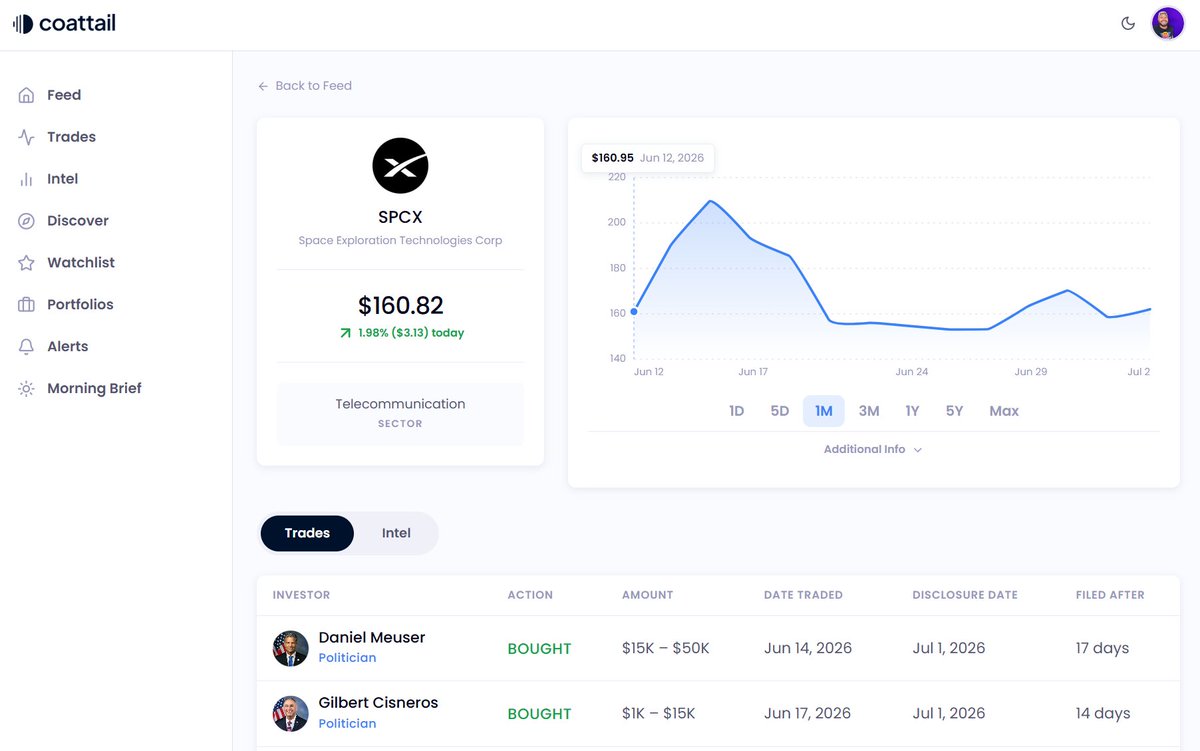Image resolution: width=1200 pixels, height=751 pixels.
Task: Click the SPCX company logo
Action: tap(400, 166)
